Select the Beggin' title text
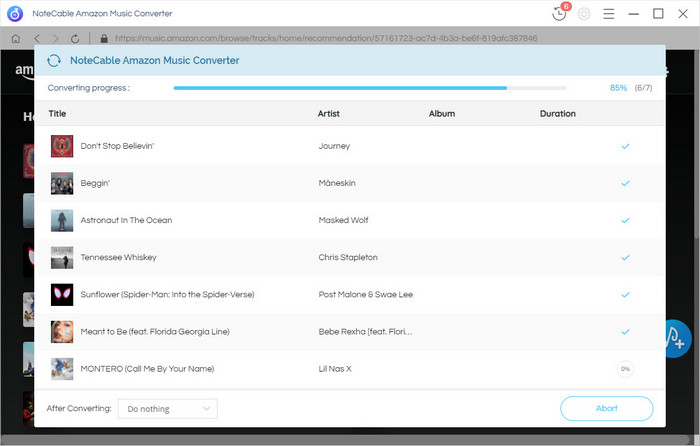This screenshot has width=700, height=446. pyautogui.click(x=95, y=183)
